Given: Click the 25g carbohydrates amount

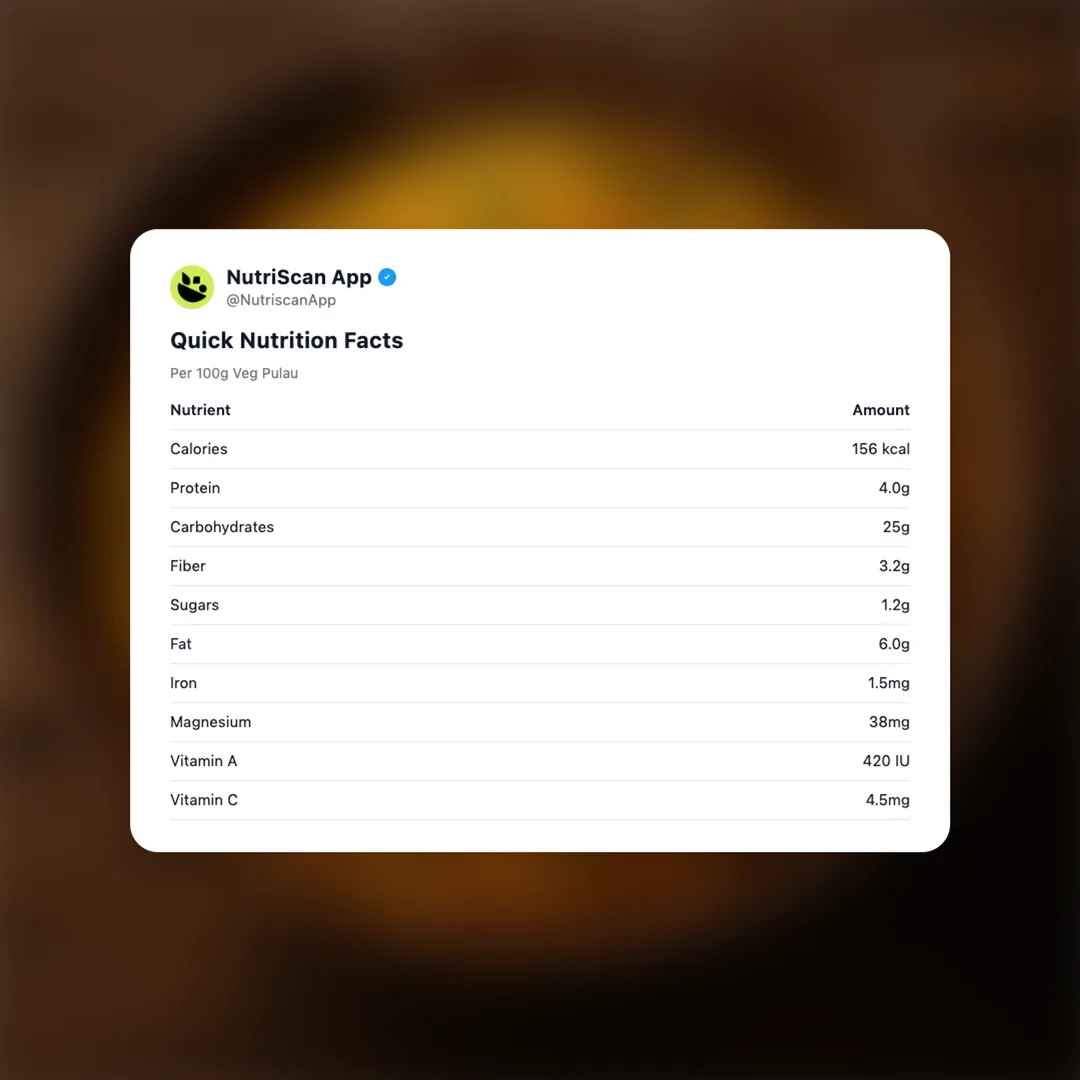Looking at the screenshot, I should [896, 527].
